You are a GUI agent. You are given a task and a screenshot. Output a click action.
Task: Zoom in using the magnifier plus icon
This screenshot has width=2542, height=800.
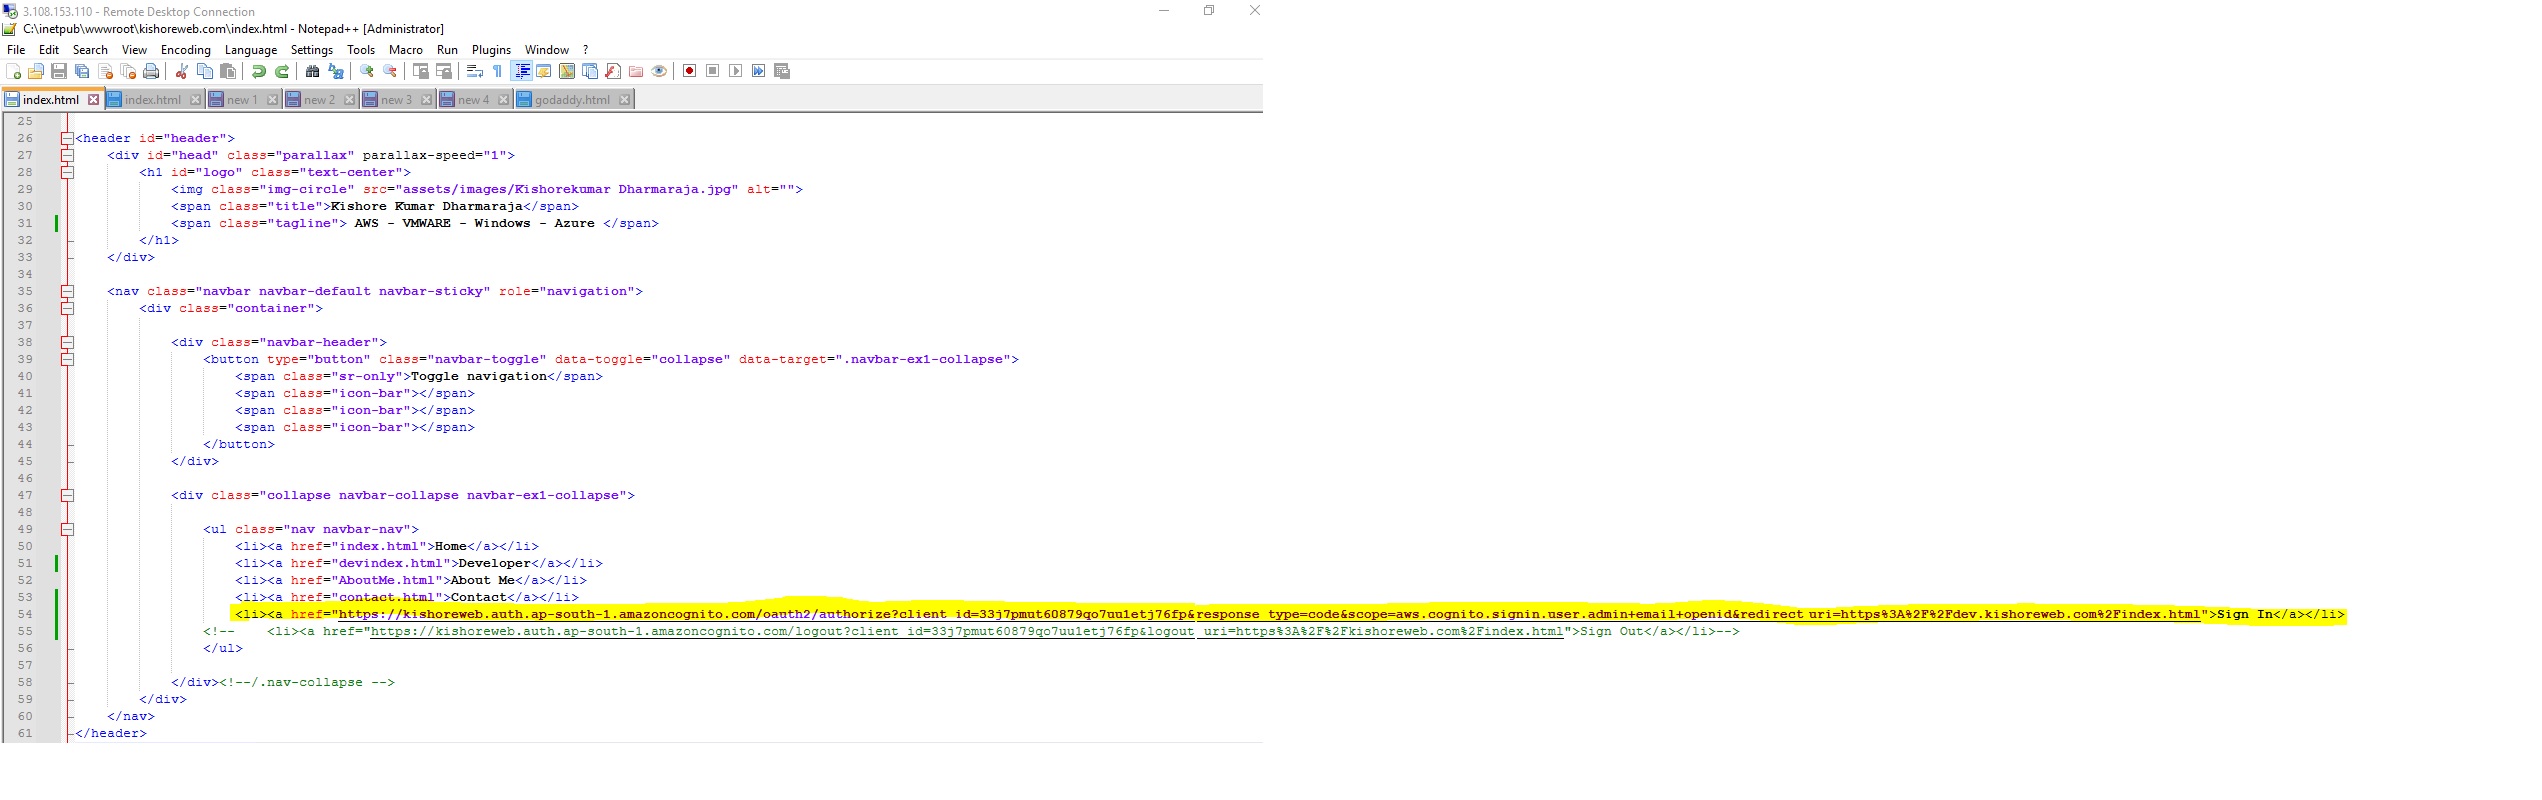click(367, 71)
